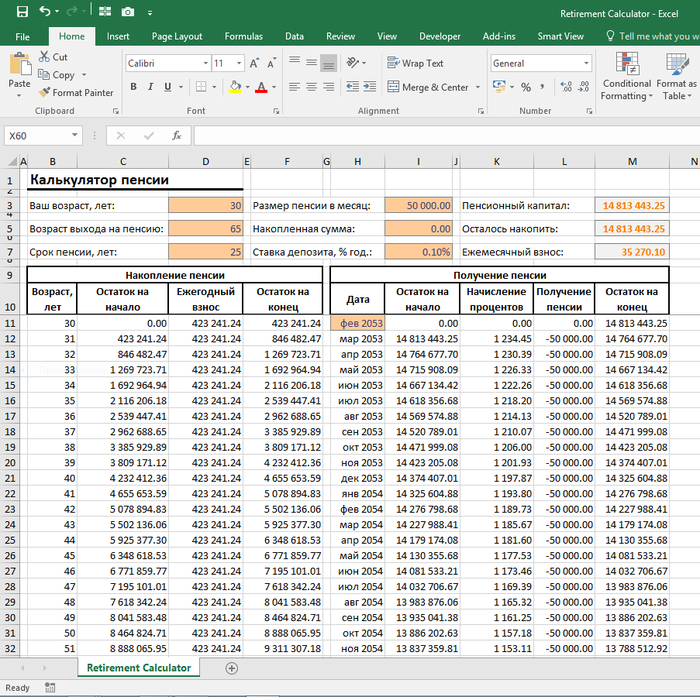Click the Select All corner triangle
The height and width of the screenshot is (697, 700).
pyautogui.click(x=12, y=161)
